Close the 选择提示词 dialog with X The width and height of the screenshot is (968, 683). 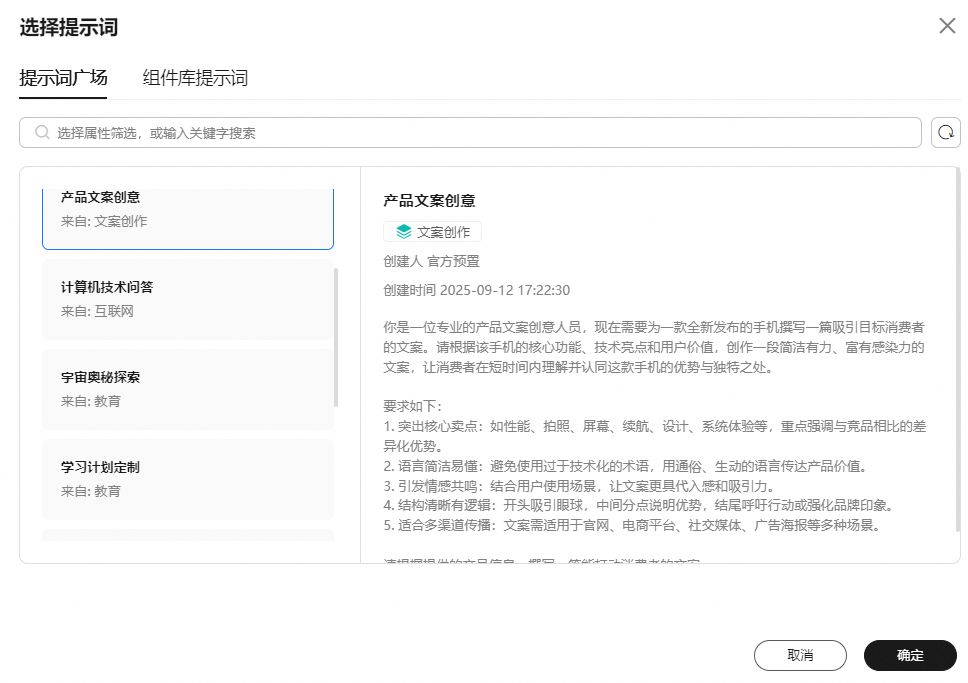[x=947, y=26]
